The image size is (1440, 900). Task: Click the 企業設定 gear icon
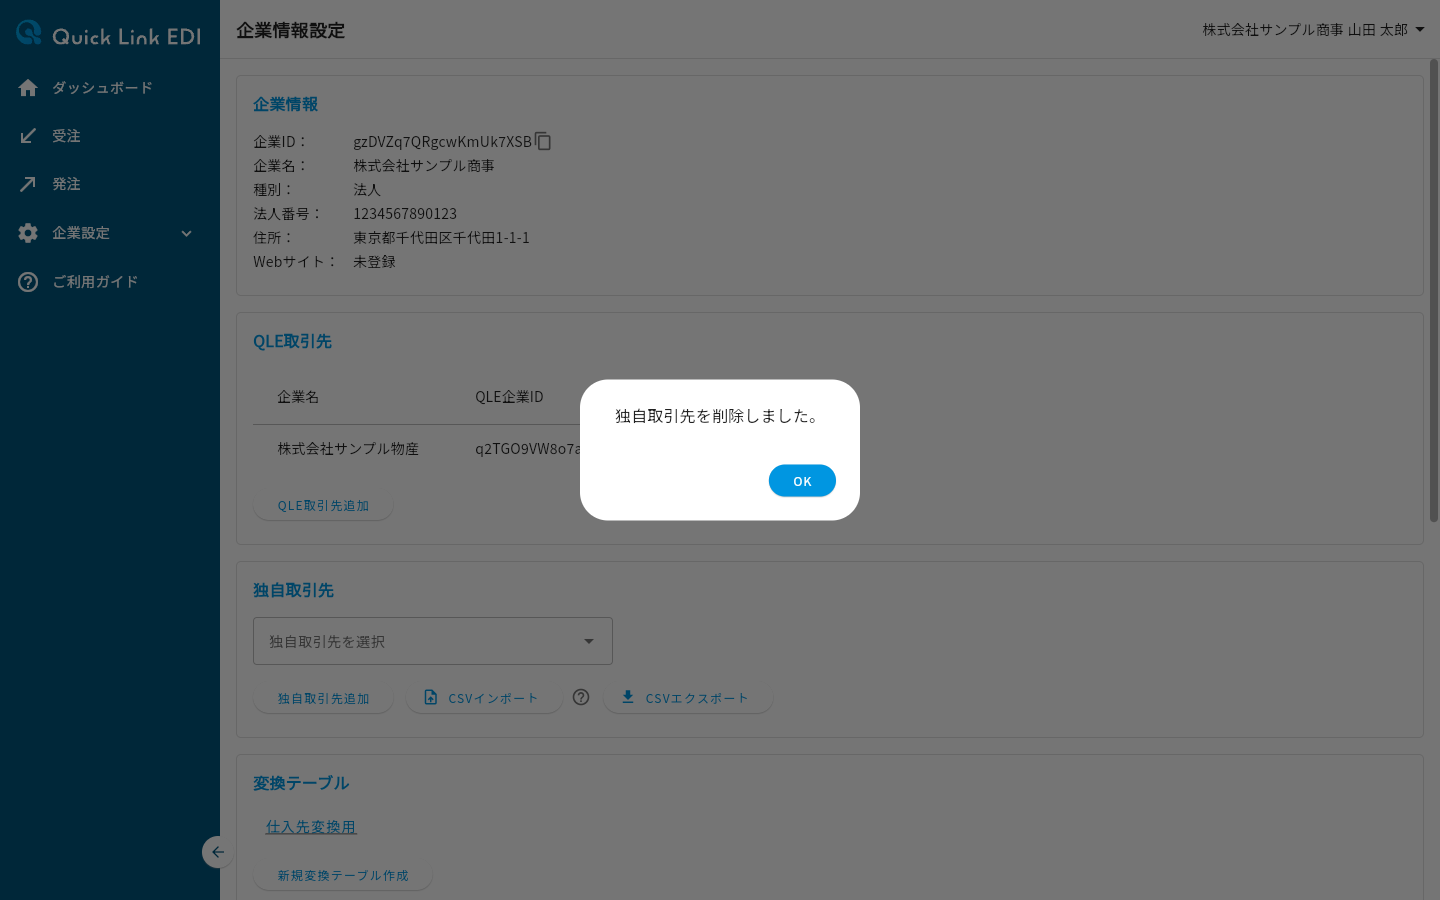[28, 233]
